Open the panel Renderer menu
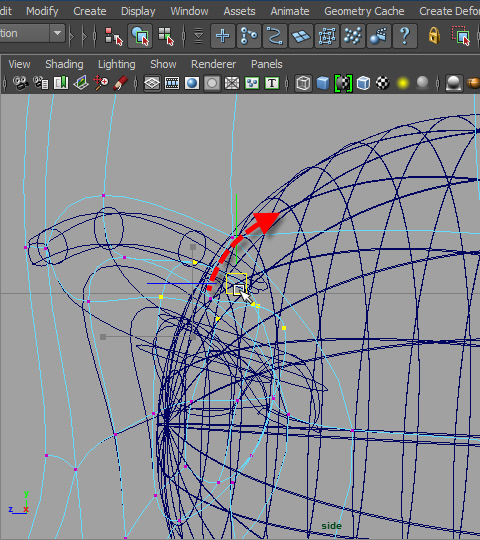The height and width of the screenshot is (540, 480). [x=213, y=64]
